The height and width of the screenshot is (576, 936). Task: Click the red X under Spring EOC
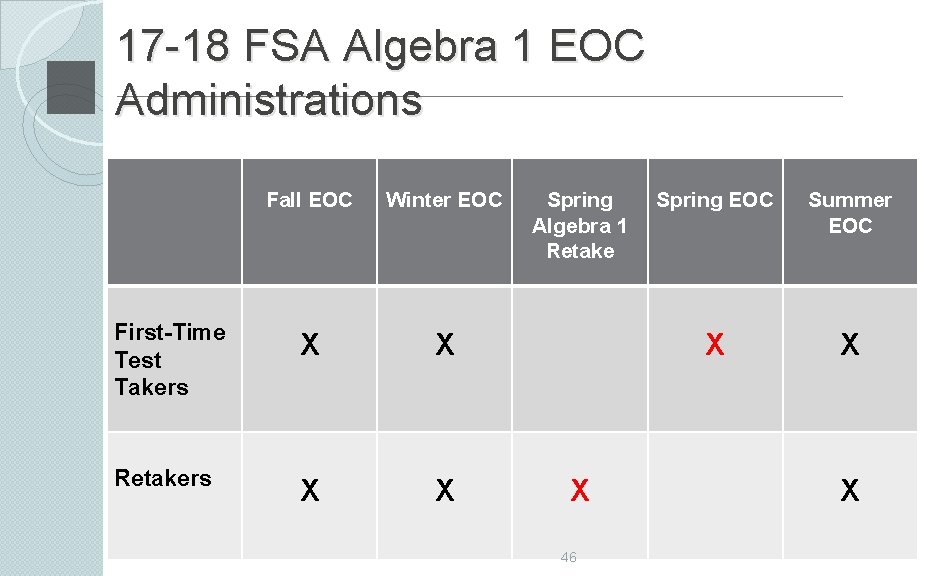pos(715,344)
